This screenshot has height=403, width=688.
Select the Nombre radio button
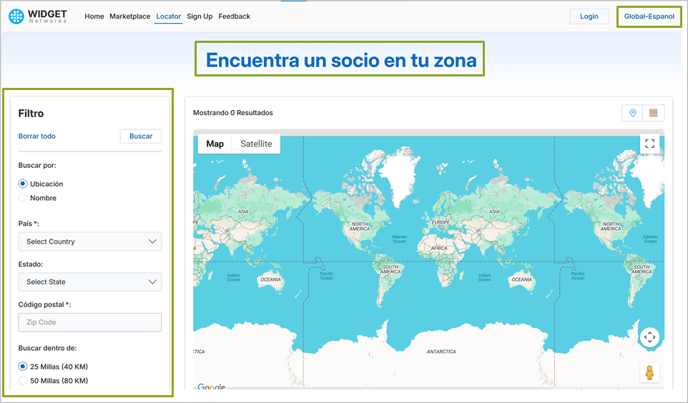click(23, 198)
